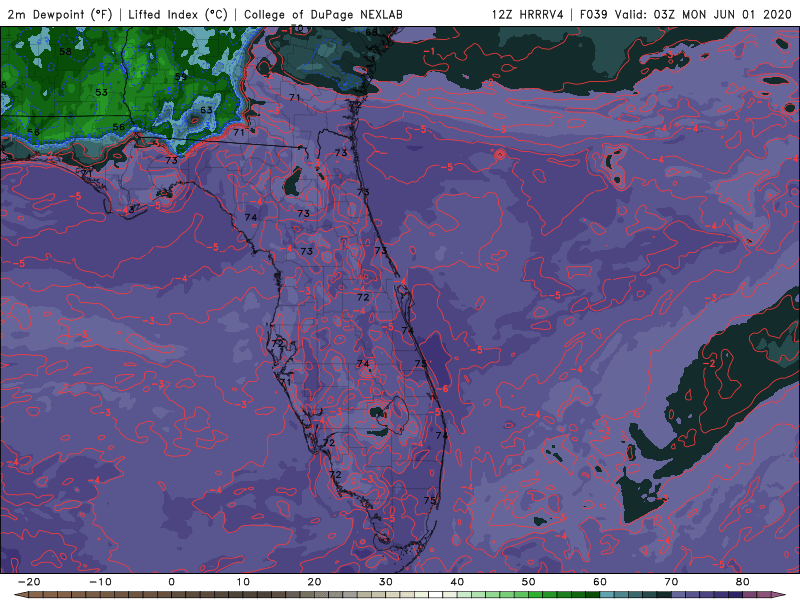Click the '53' dewpoint value on the map
The image size is (800, 600).
[102, 92]
